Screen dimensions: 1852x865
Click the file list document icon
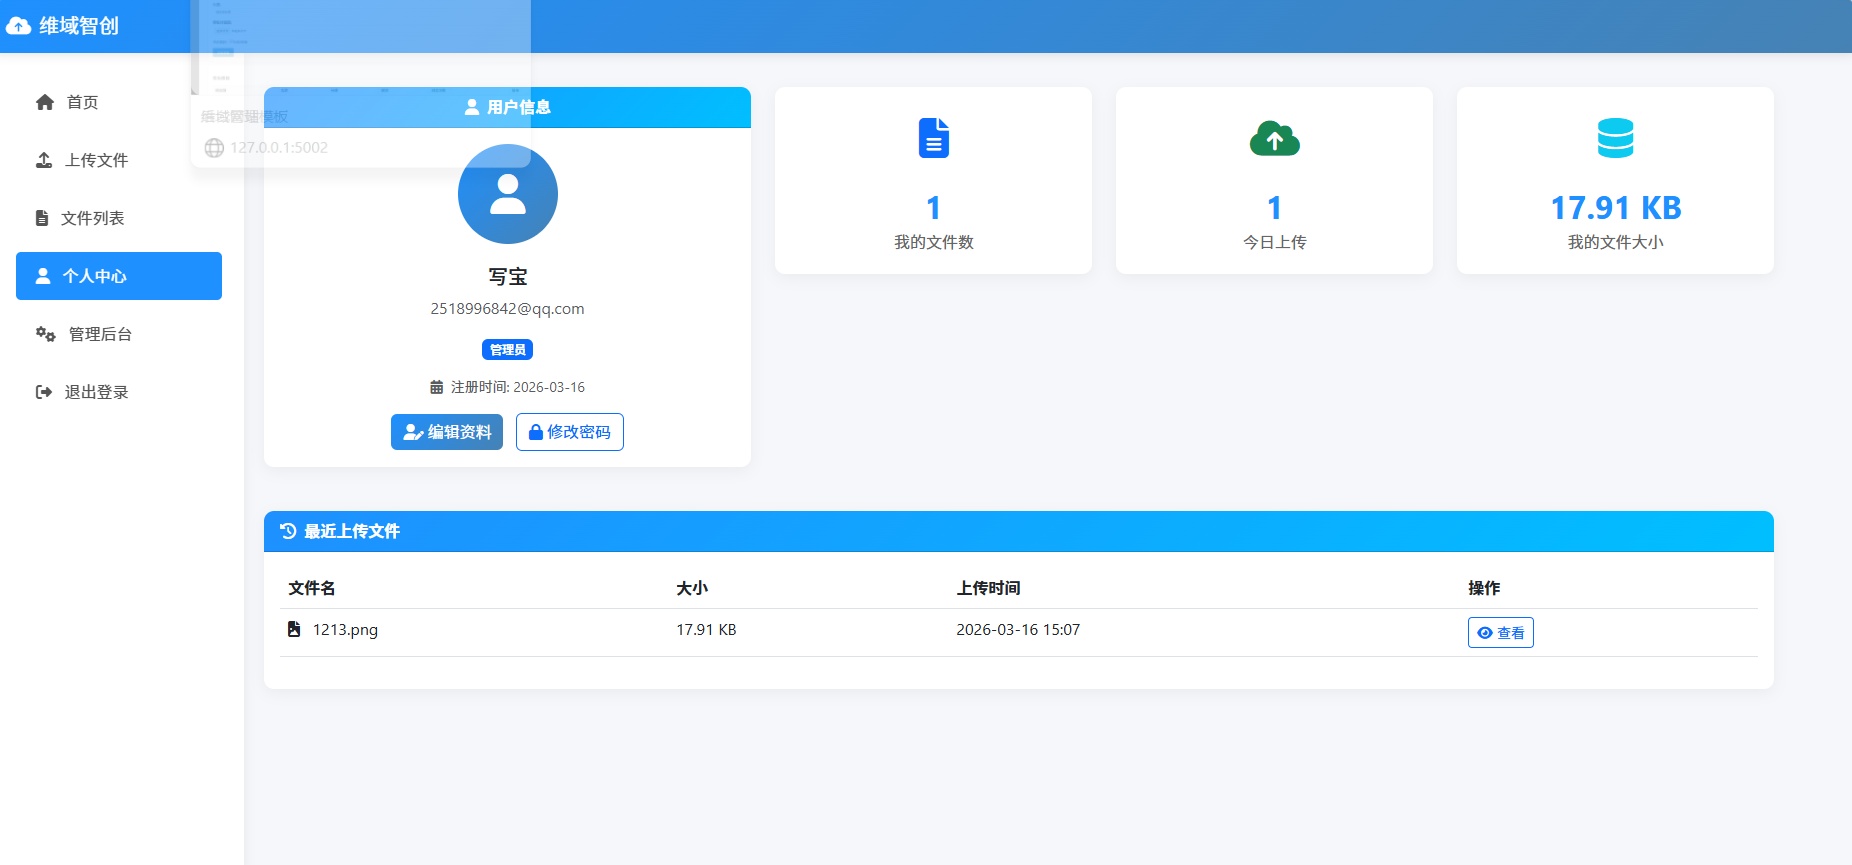[x=42, y=218]
